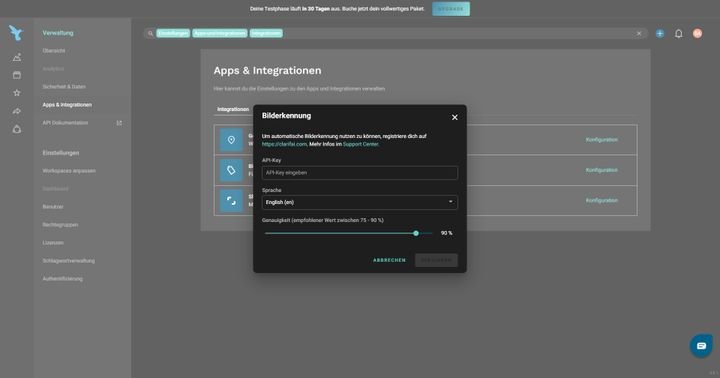Click the external link icon beside API Dokumentation
This screenshot has width=720, height=378.
[119, 123]
